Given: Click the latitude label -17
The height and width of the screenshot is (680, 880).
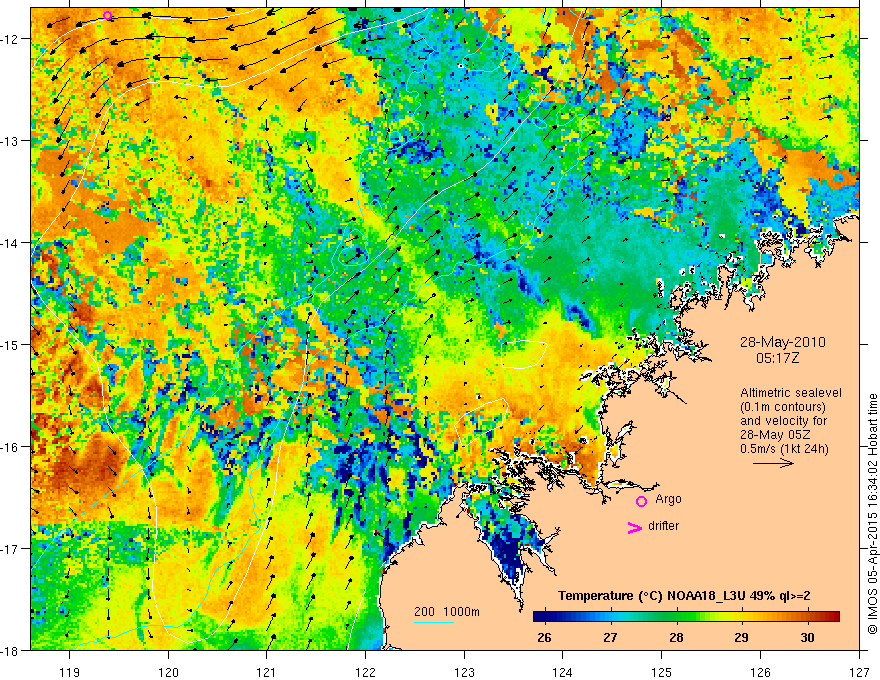Looking at the screenshot, I should [x=11, y=549].
